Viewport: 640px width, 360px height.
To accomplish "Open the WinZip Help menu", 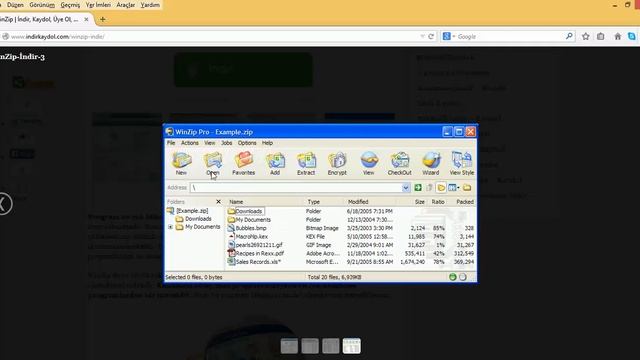I will pos(267,143).
